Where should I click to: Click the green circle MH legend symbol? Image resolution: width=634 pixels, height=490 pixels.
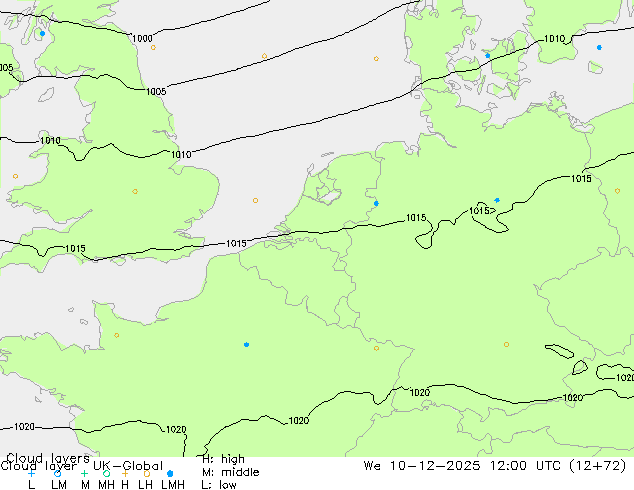(x=106, y=473)
